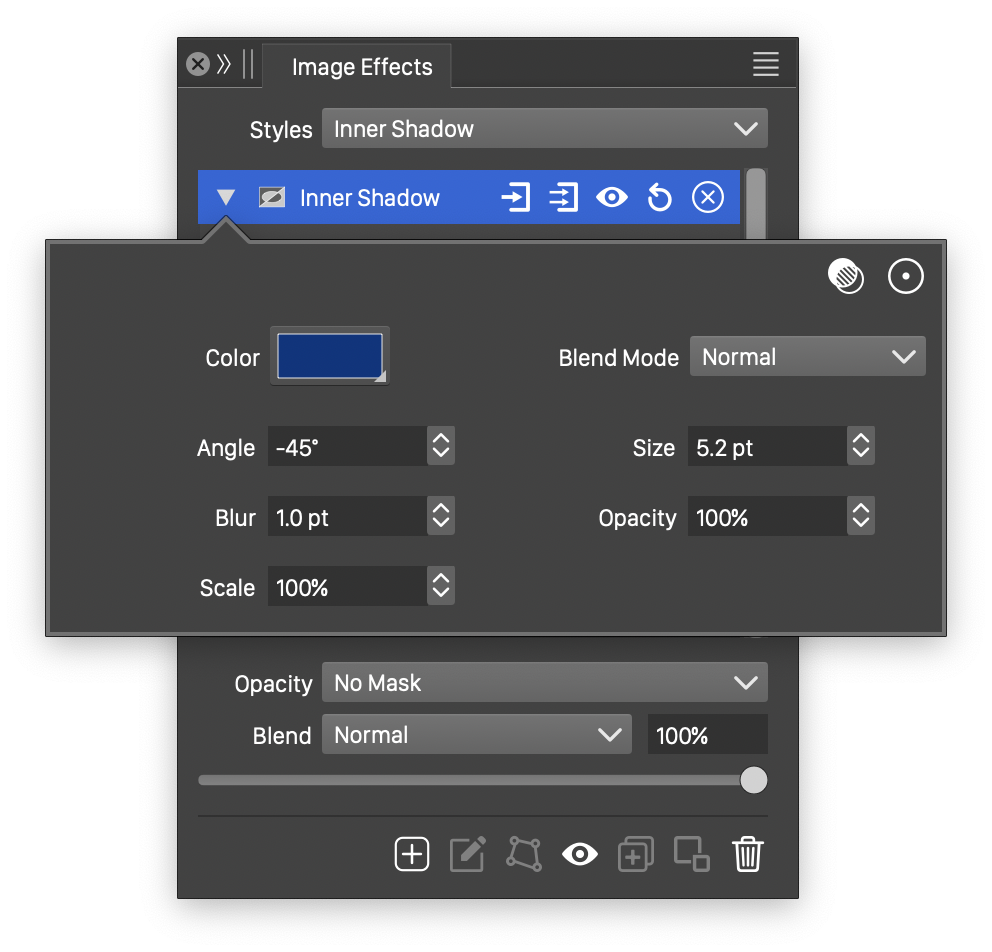Click the reset icon in Inner Shadow row
The height and width of the screenshot is (952, 992).
[x=659, y=198]
